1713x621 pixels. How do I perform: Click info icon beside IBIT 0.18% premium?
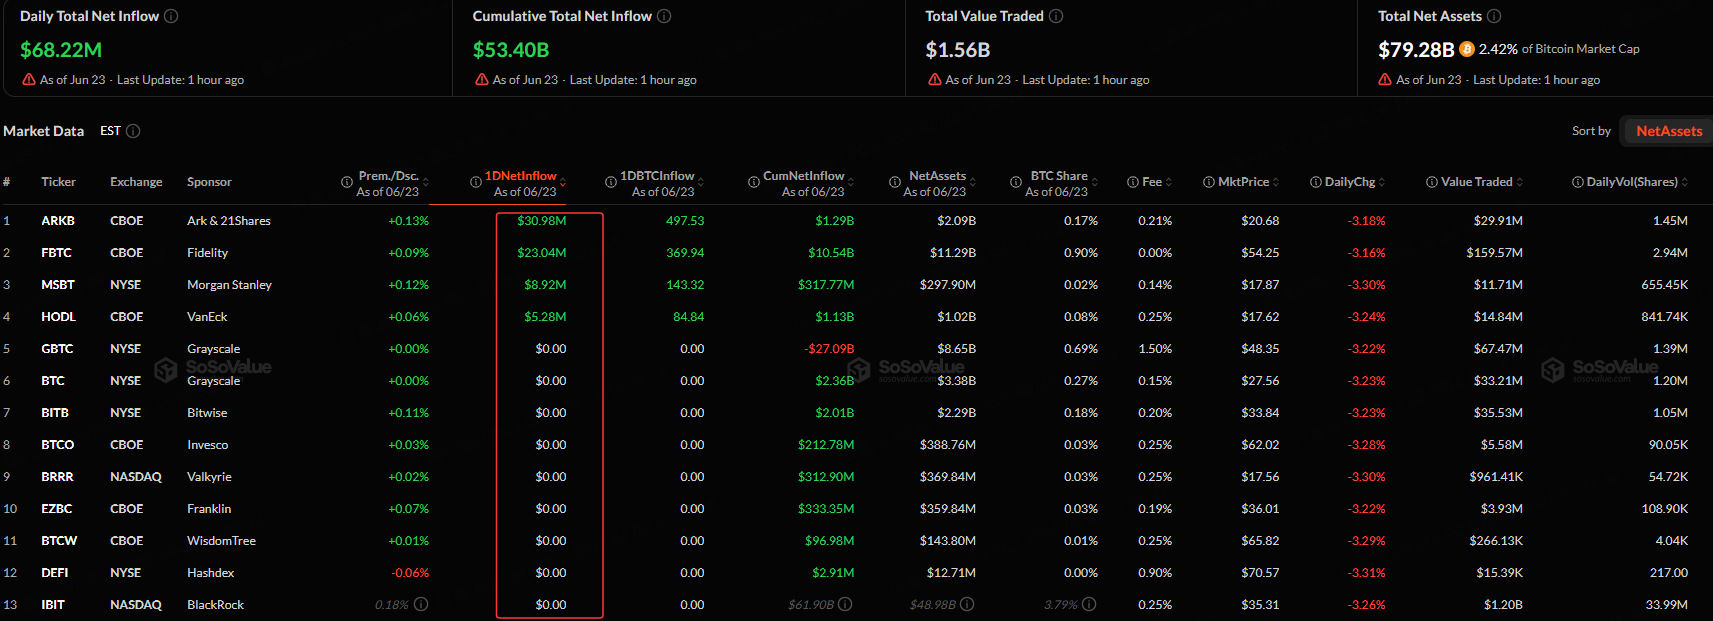(421, 604)
